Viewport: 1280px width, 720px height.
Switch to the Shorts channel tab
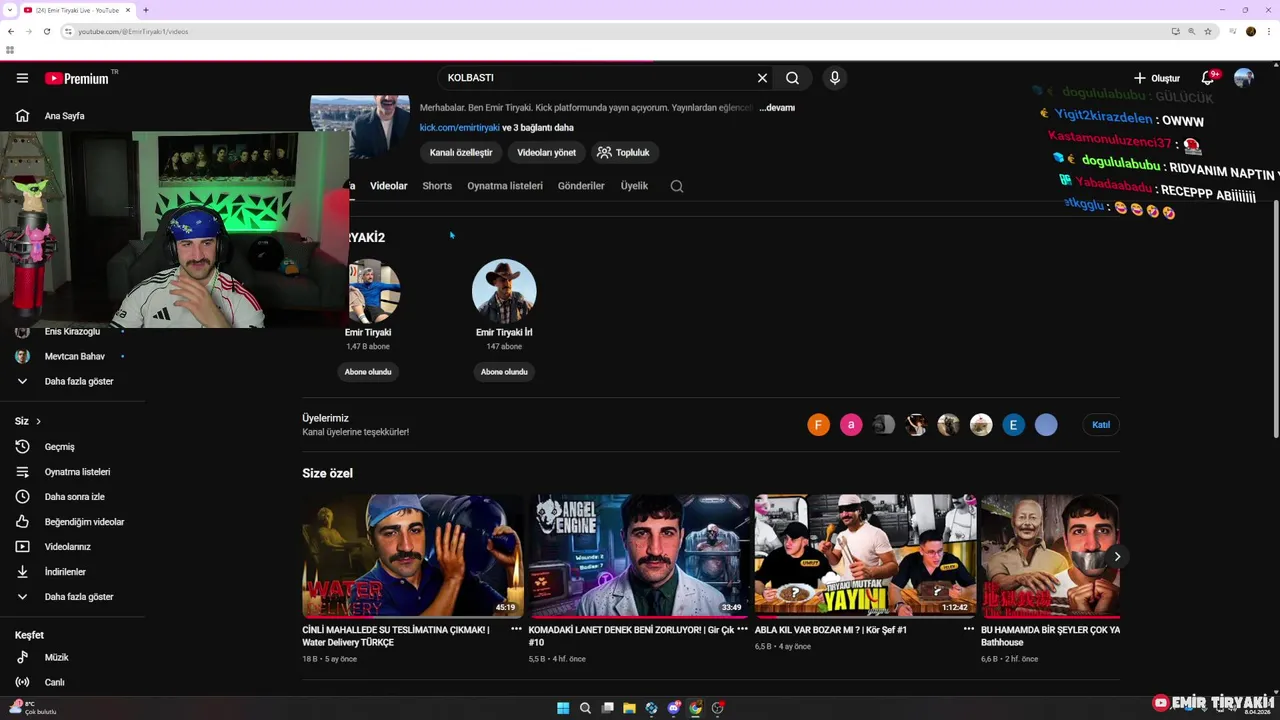437,186
